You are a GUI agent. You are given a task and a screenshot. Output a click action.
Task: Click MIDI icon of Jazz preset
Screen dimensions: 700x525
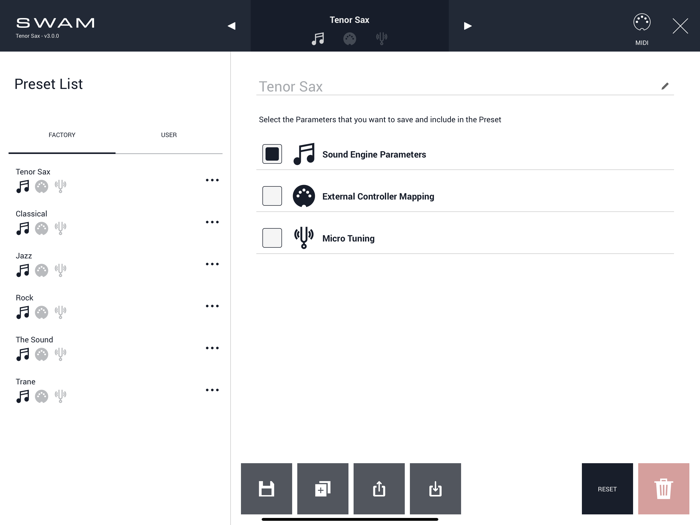pos(42,271)
